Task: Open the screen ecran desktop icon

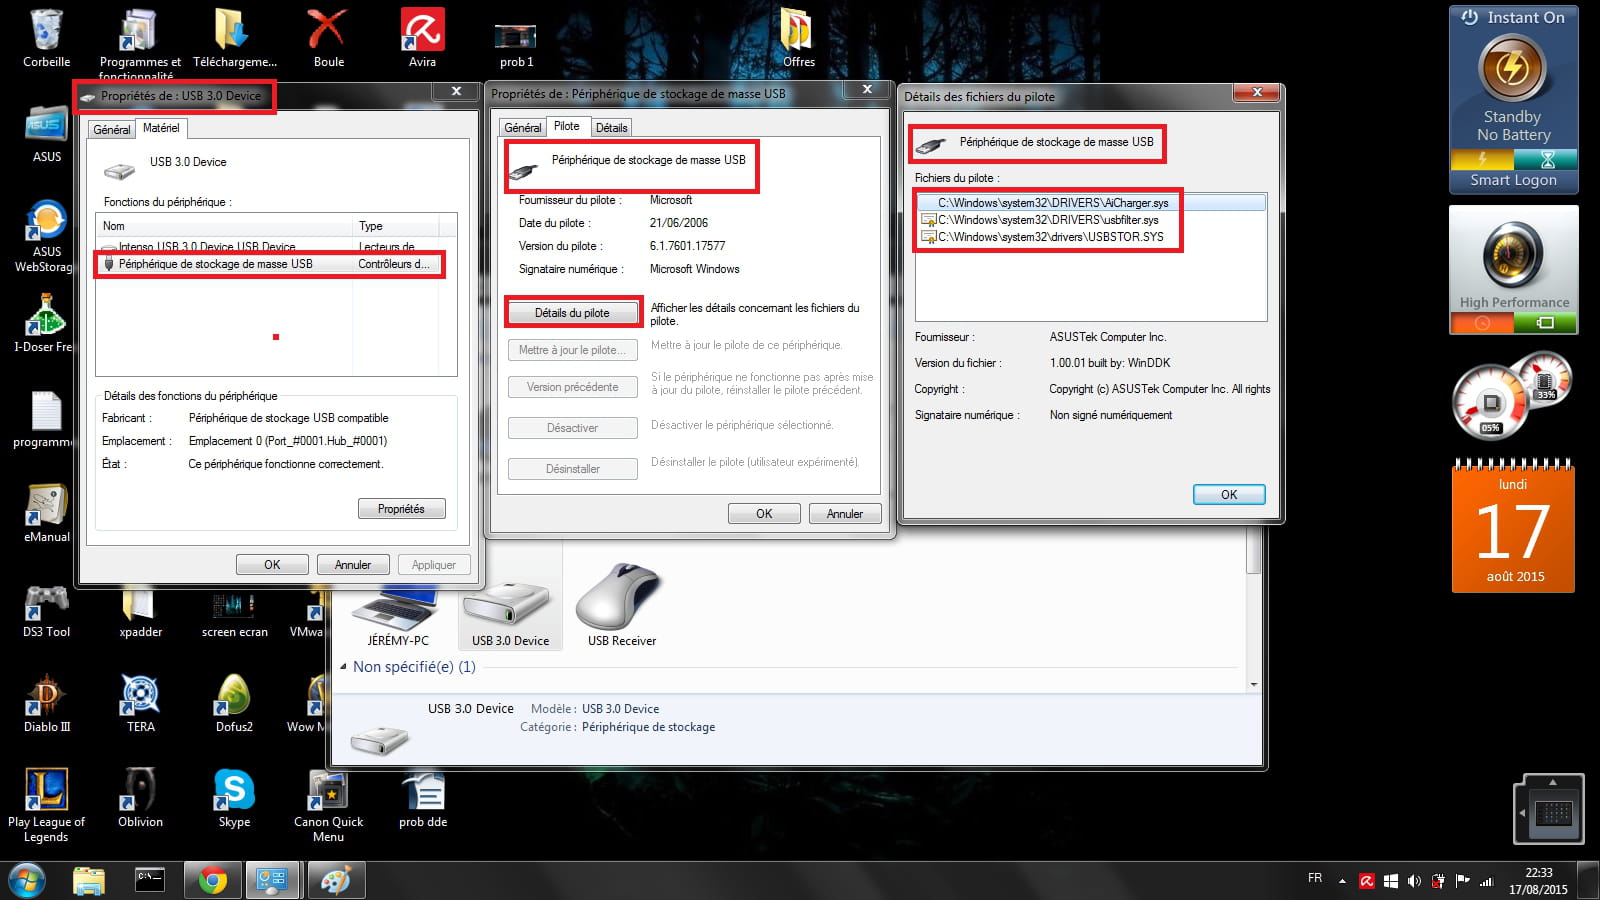Action: tap(234, 612)
